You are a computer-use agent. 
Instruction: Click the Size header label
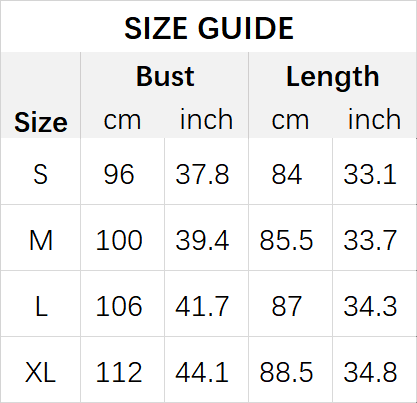41,122
